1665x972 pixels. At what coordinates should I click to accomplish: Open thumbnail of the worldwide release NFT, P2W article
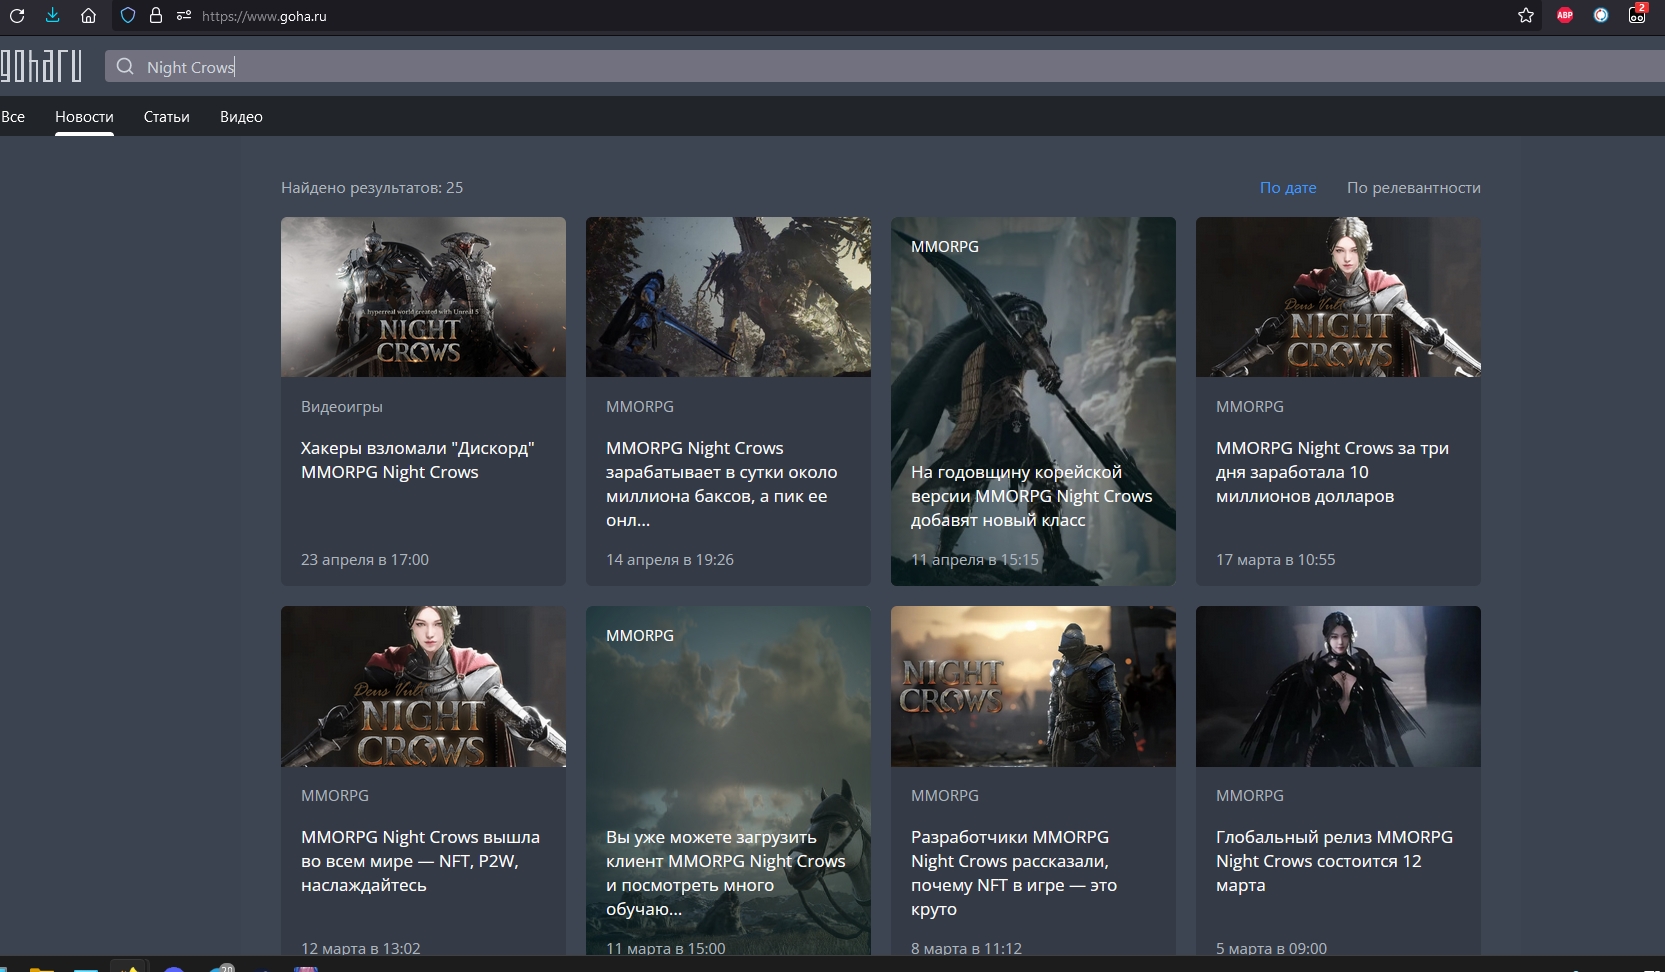(x=423, y=686)
